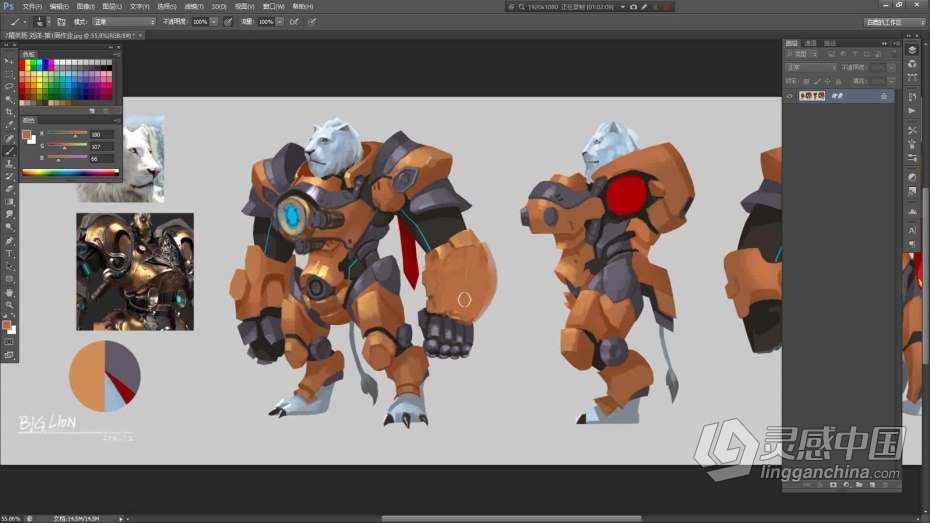
Task: Click add layer mask button
Action: point(833,484)
